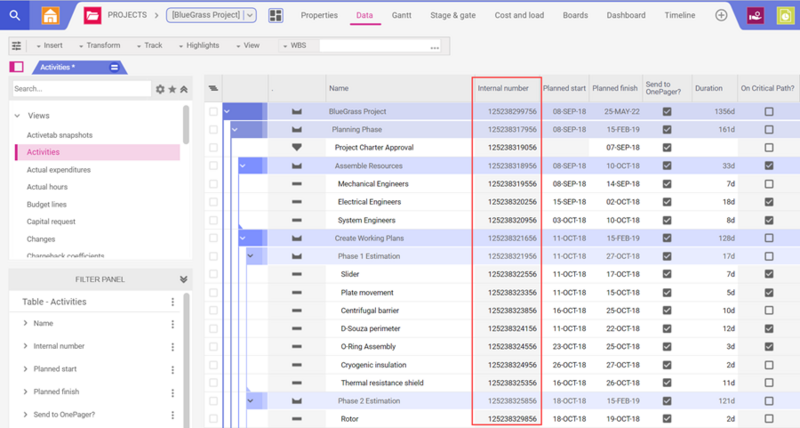The image size is (800, 428).
Task: Click the Duration column header
Action: [709, 88]
